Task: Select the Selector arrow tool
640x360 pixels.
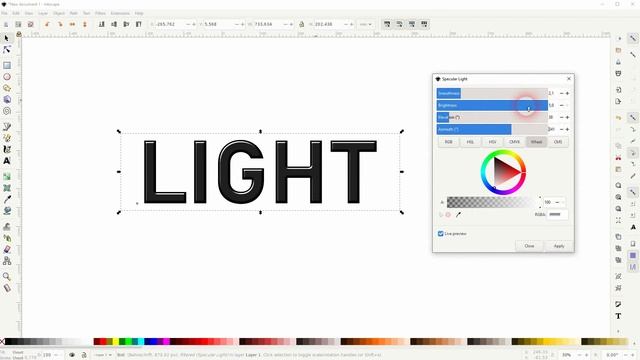Action: (7, 38)
